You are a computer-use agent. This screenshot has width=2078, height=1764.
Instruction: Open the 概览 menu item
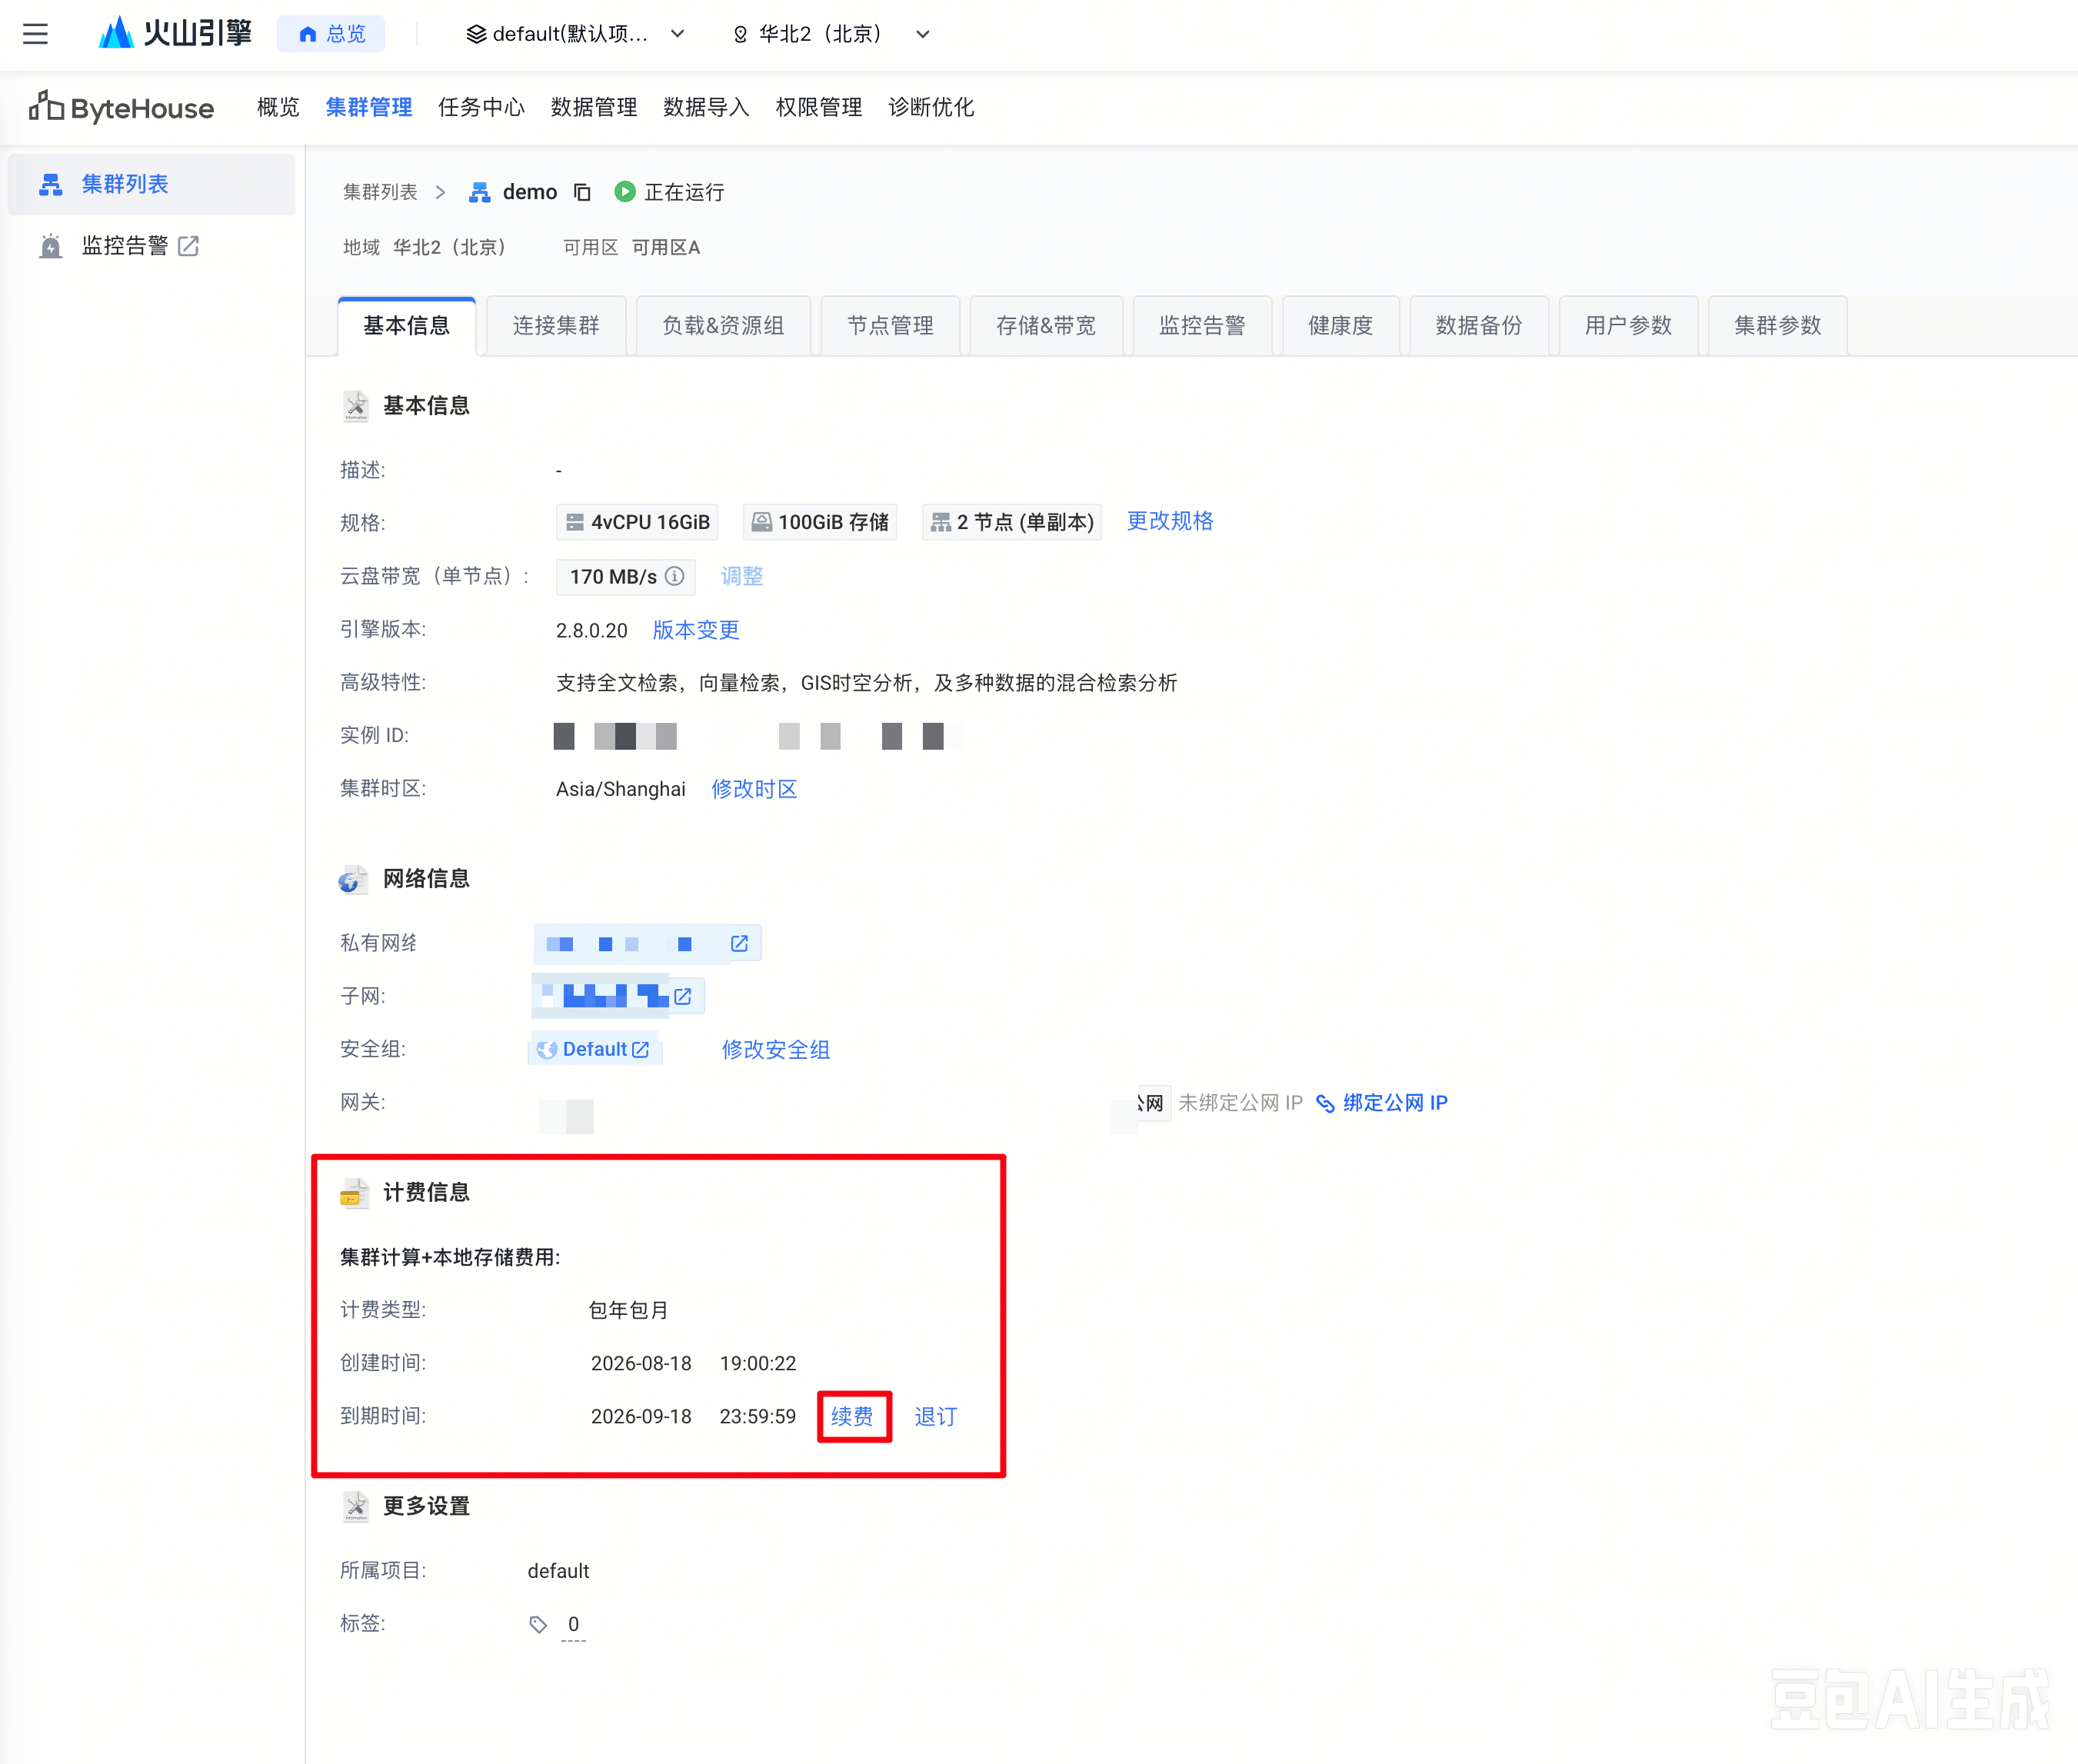click(x=278, y=107)
